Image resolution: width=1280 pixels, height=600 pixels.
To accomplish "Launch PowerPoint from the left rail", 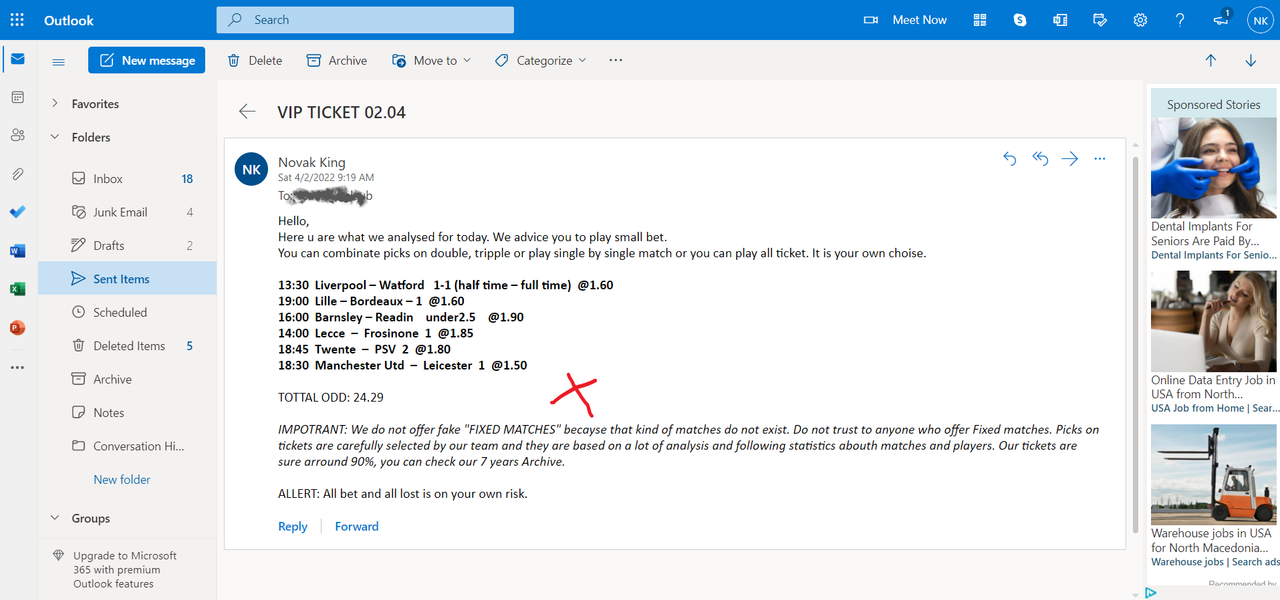I will [17, 327].
